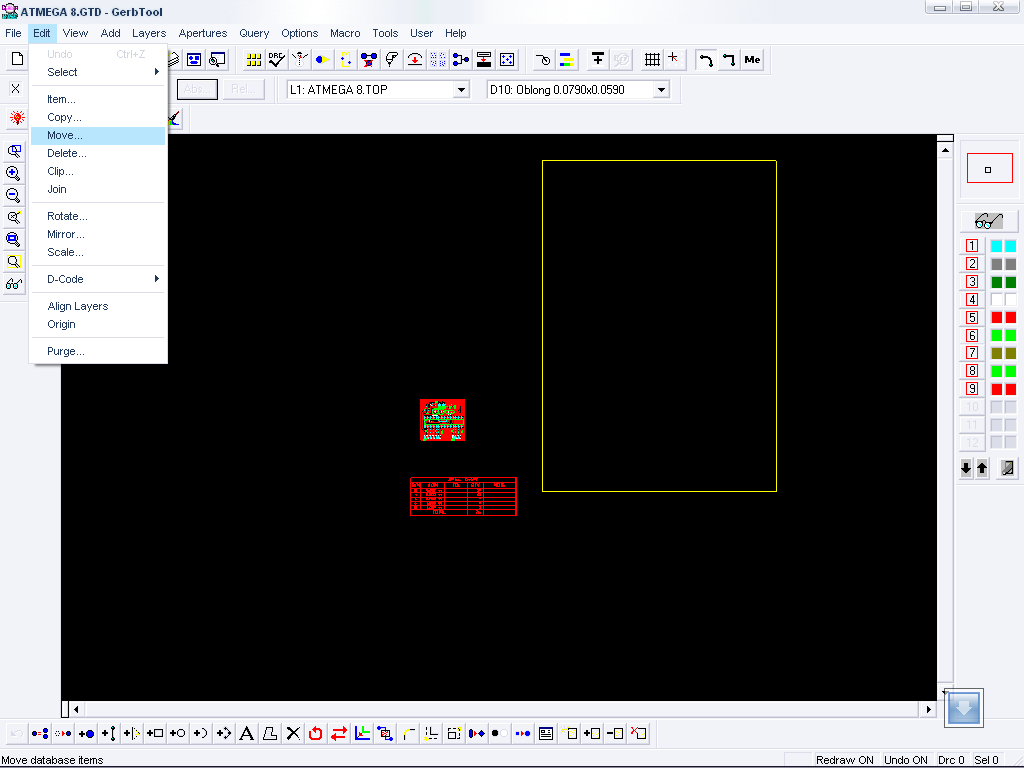The image size is (1024, 768).
Task: Click the horizontal scrollbar right arrow
Action: coord(928,709)
